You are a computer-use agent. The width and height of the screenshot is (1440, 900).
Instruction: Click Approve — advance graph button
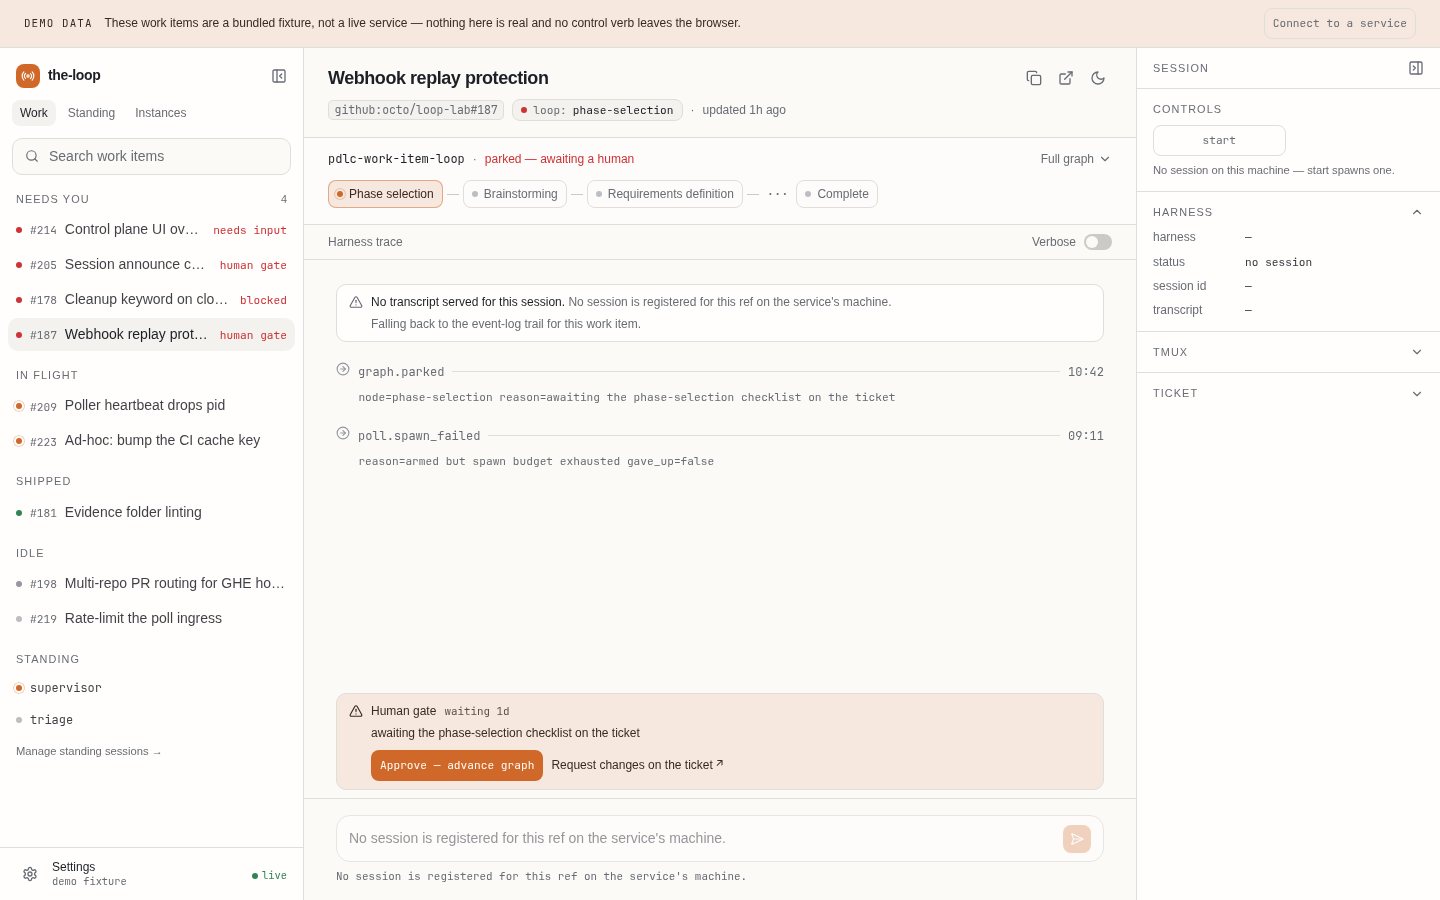pyautogui.click(x=457, y=766)
